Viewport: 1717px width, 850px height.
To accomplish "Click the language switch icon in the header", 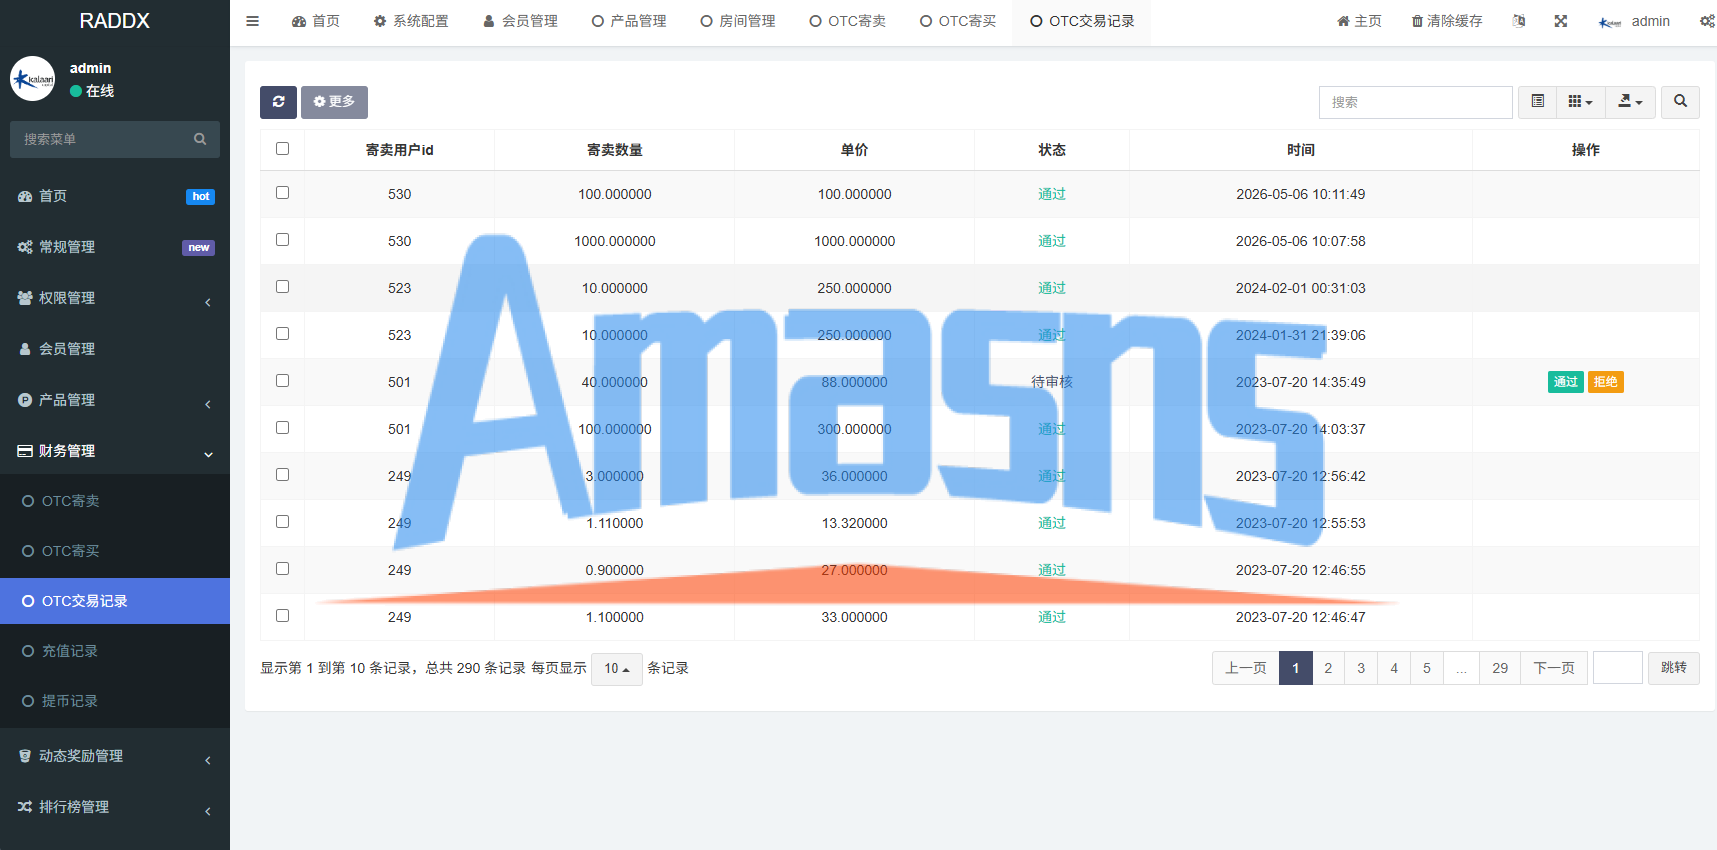I will point(1519,21).
